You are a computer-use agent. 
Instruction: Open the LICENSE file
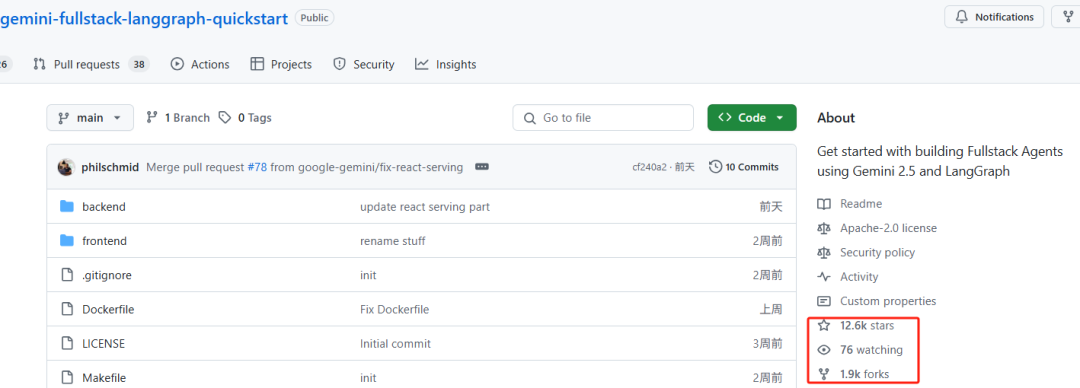point(103,343)
